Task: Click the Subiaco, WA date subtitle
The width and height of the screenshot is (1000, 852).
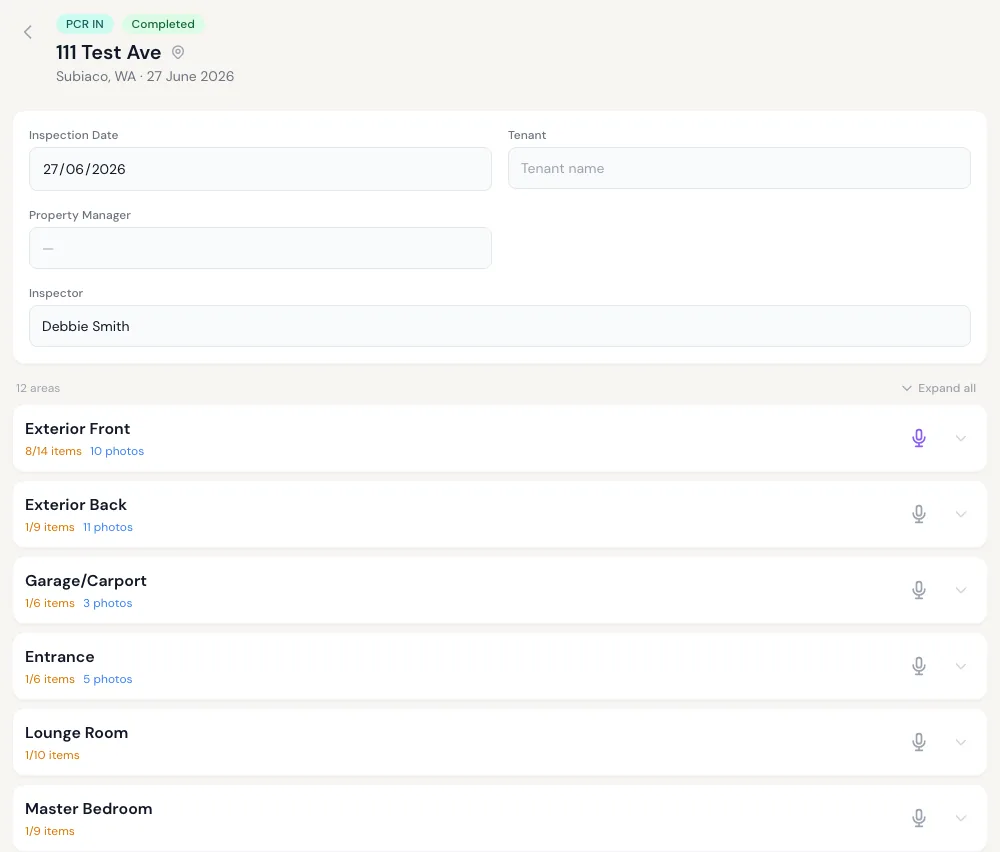Action: [145, 77]
